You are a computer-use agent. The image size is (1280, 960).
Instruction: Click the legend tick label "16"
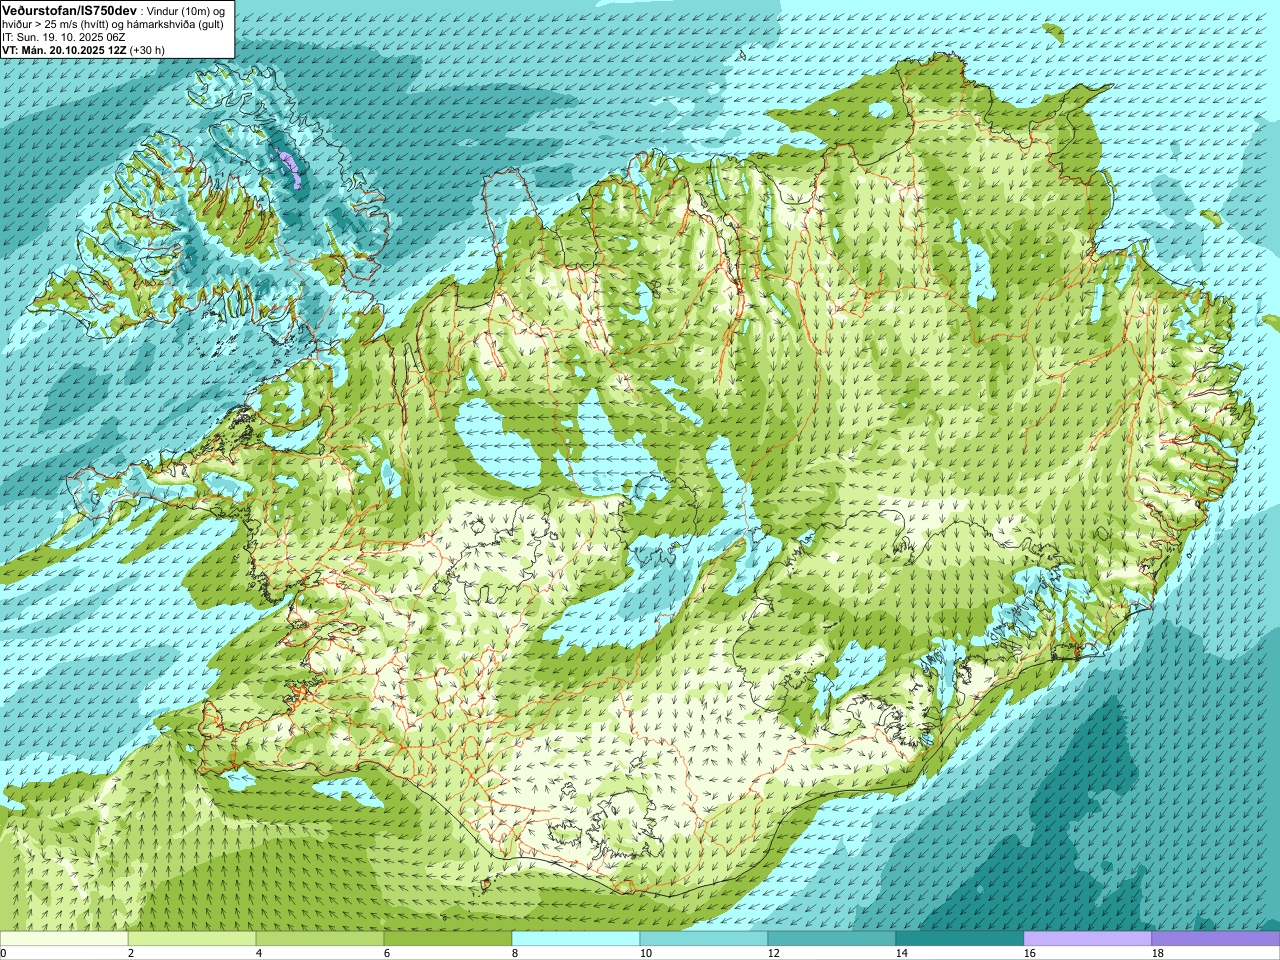click(x=1030, y=953)
